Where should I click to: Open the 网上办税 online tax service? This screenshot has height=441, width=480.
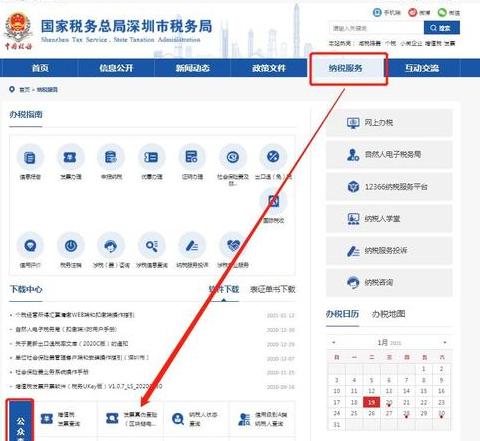tap(389, 123)
